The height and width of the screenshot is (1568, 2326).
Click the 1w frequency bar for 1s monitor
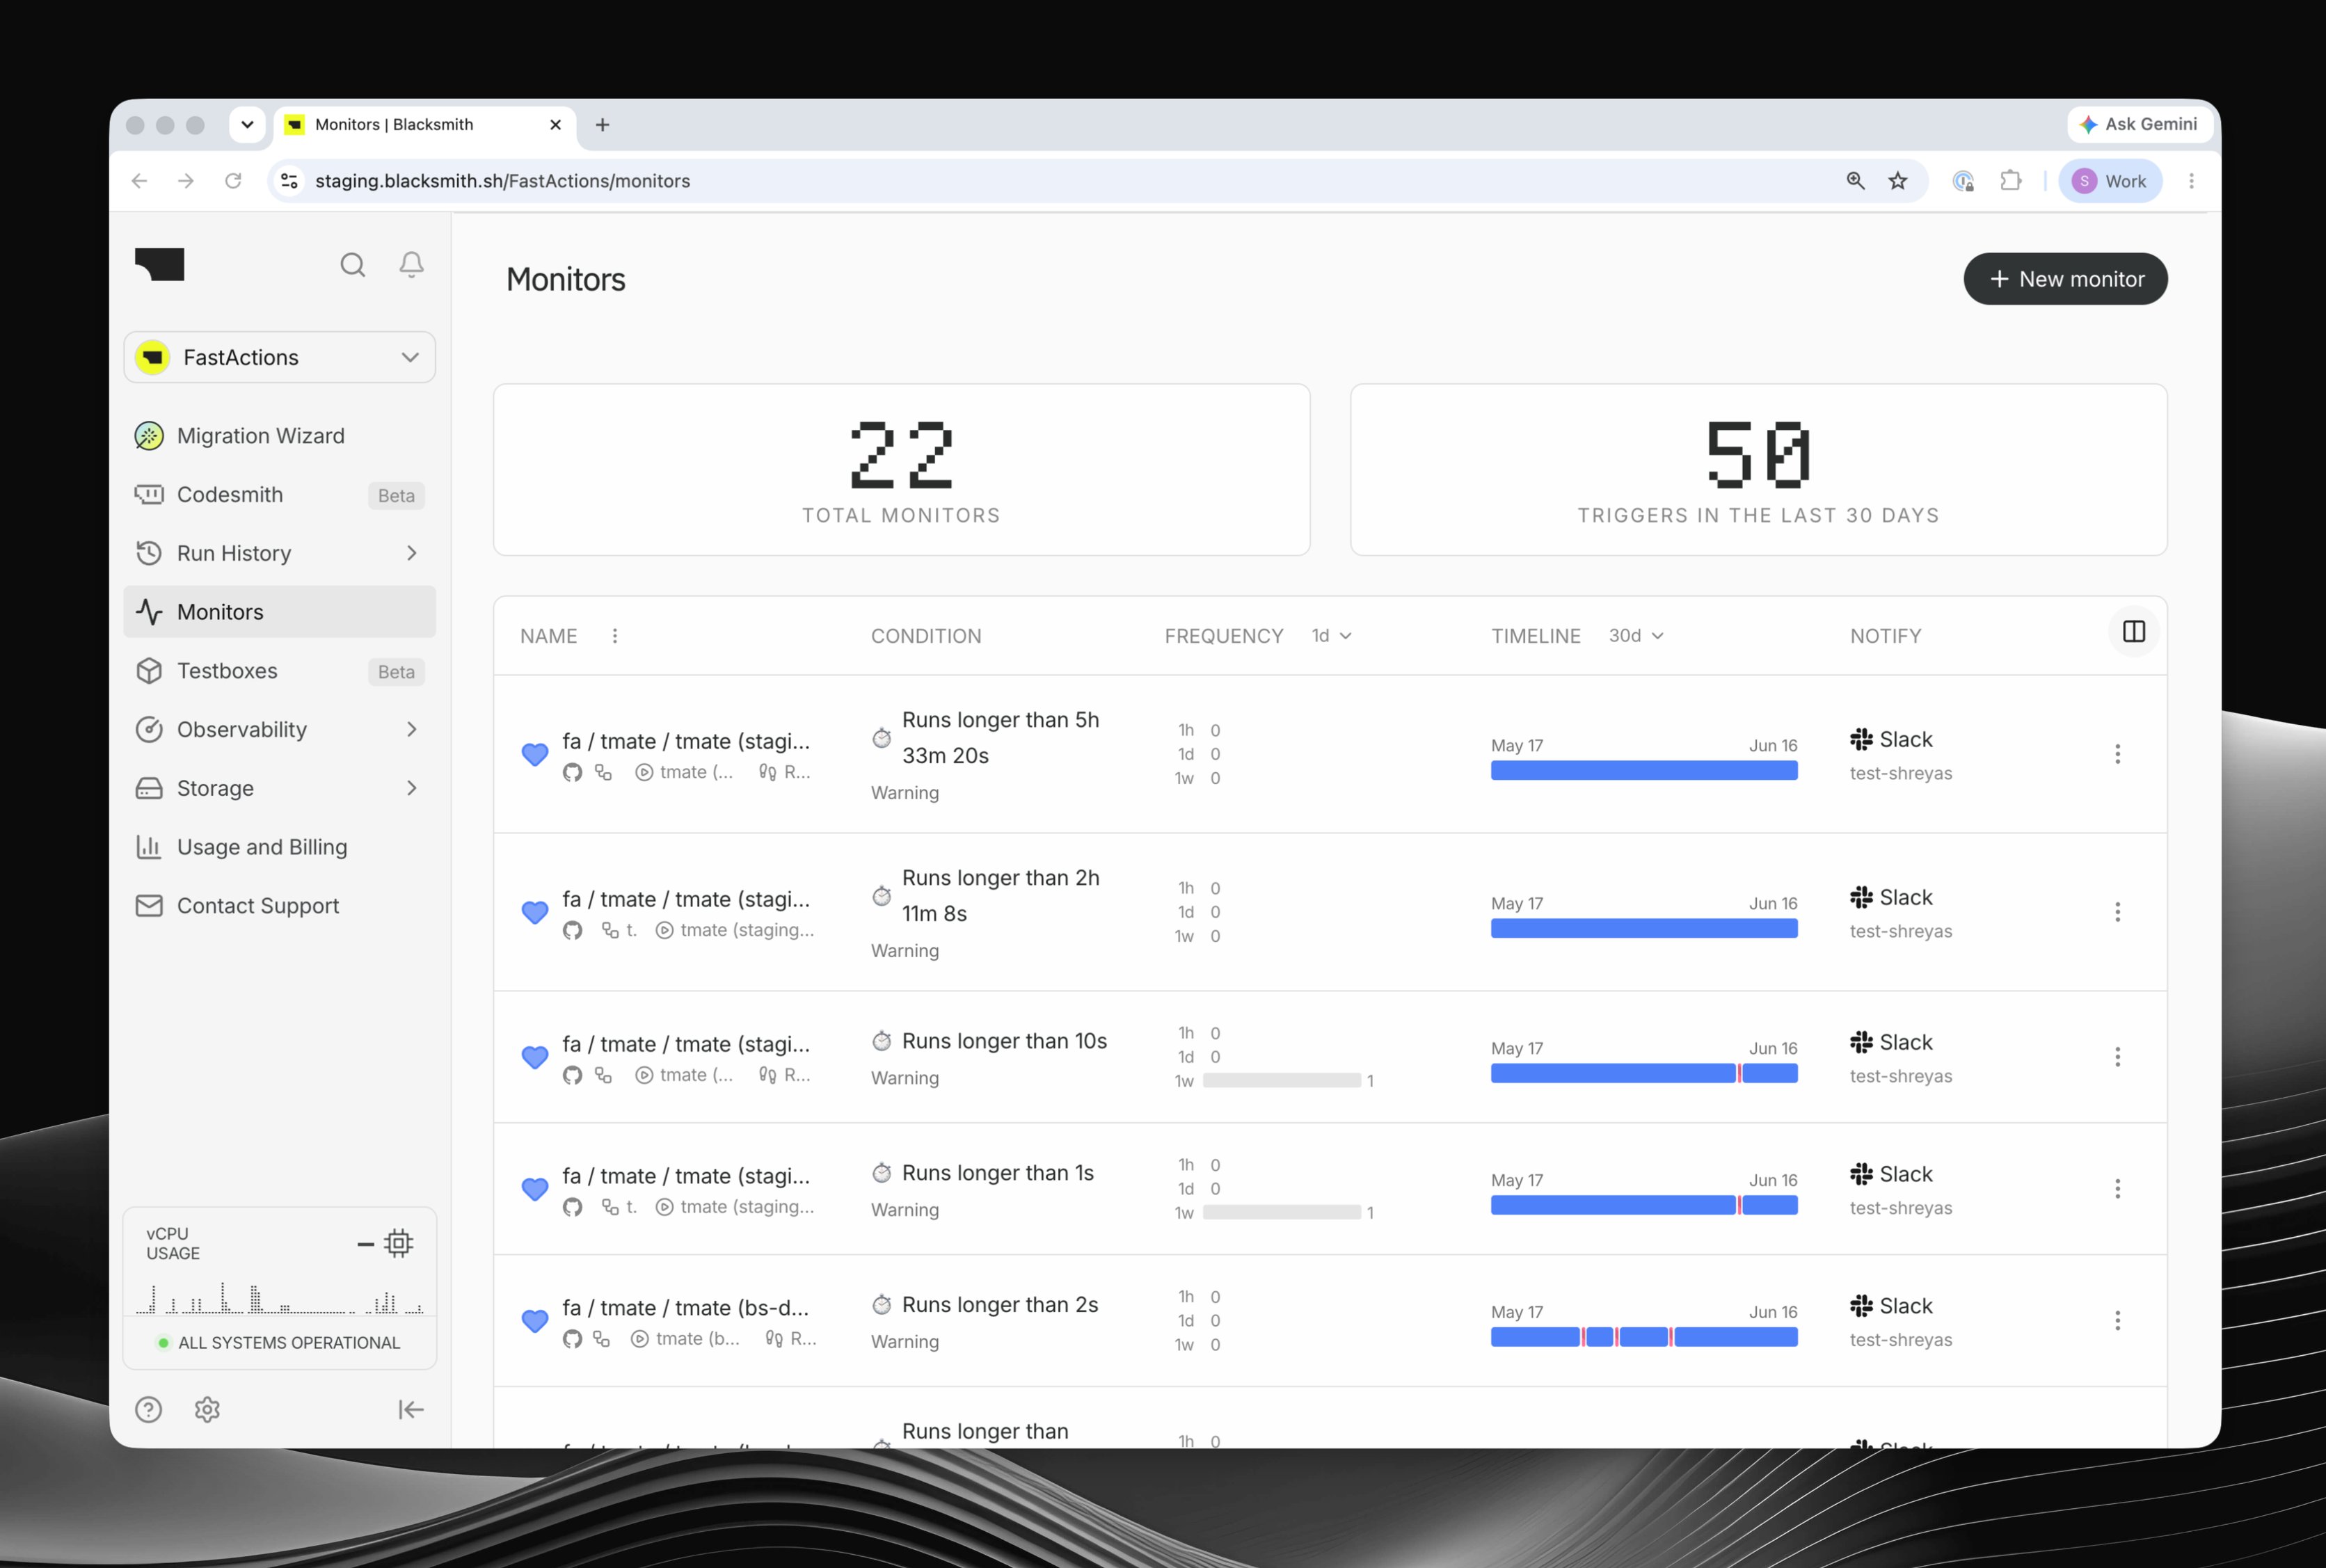tap(1282, 1213)
